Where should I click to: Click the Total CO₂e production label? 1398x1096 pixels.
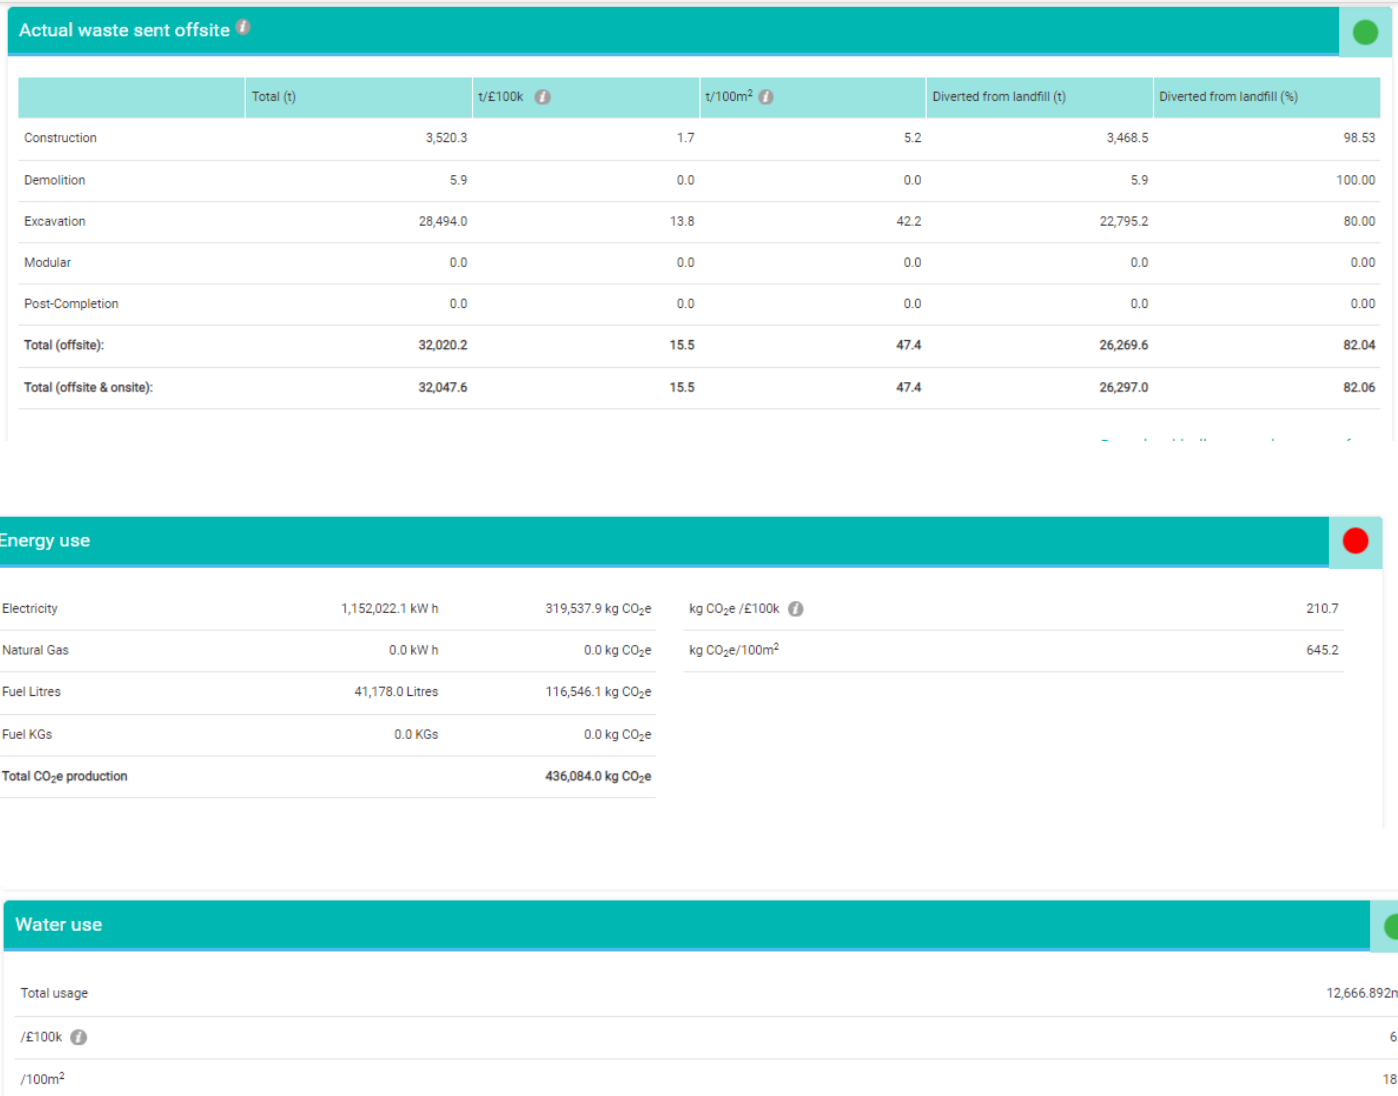(x=65, y=776)
